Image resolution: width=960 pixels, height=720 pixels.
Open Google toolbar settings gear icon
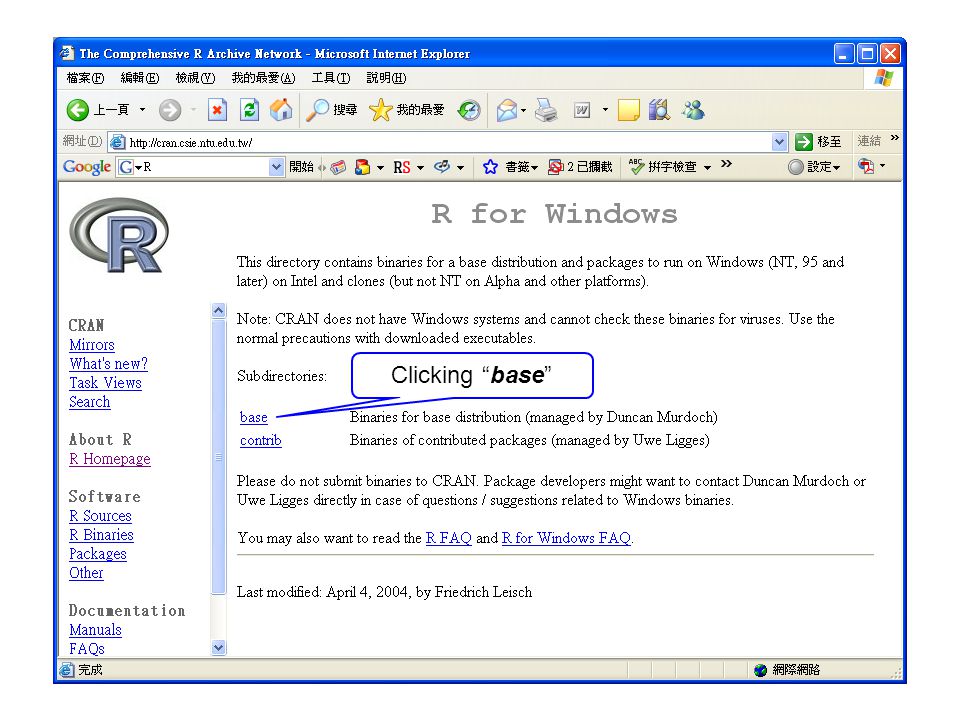click(x=795, y=167)
